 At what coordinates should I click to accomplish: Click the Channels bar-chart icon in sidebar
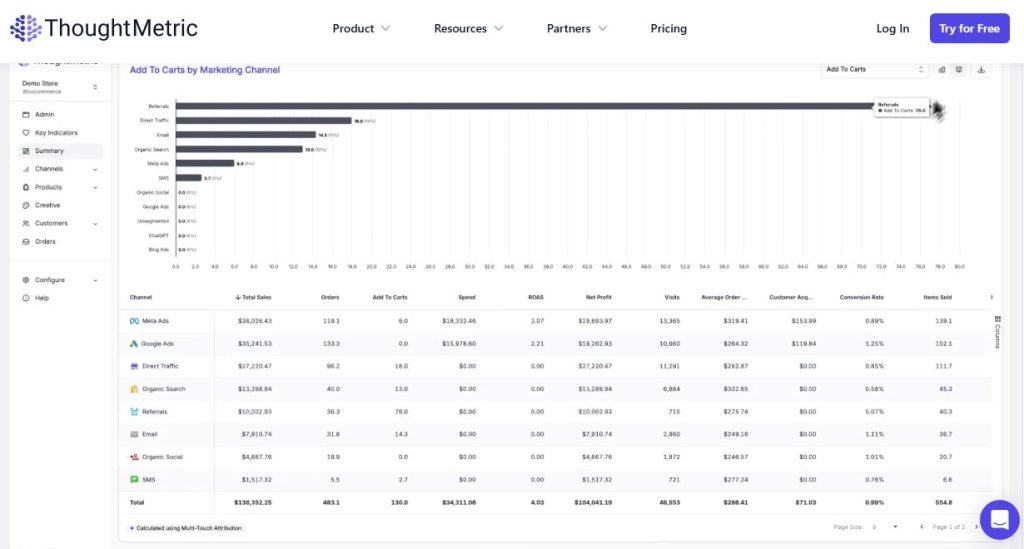point(26,169)
